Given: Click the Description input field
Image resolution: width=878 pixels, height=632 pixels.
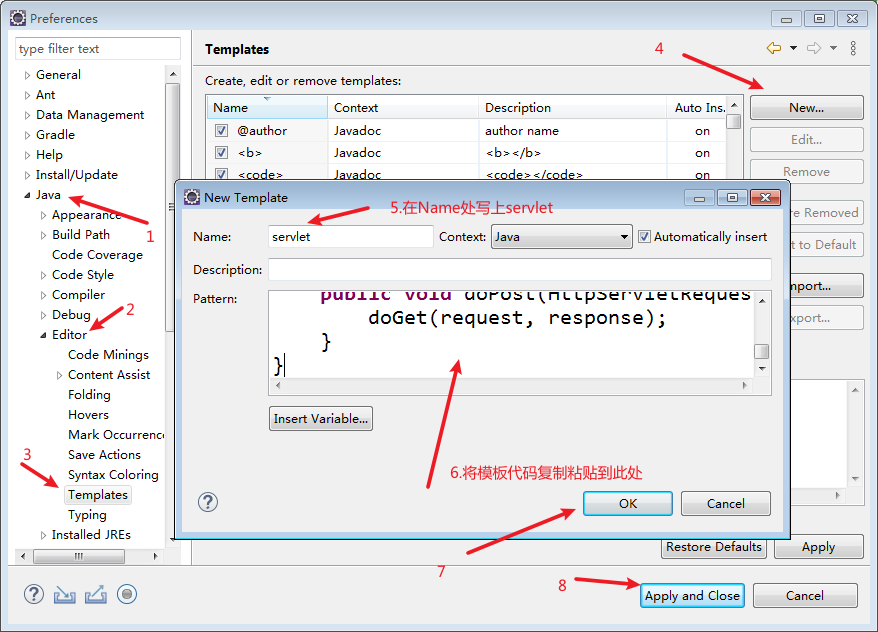Looking at the screenshot, I should click(x=520, y=269).
